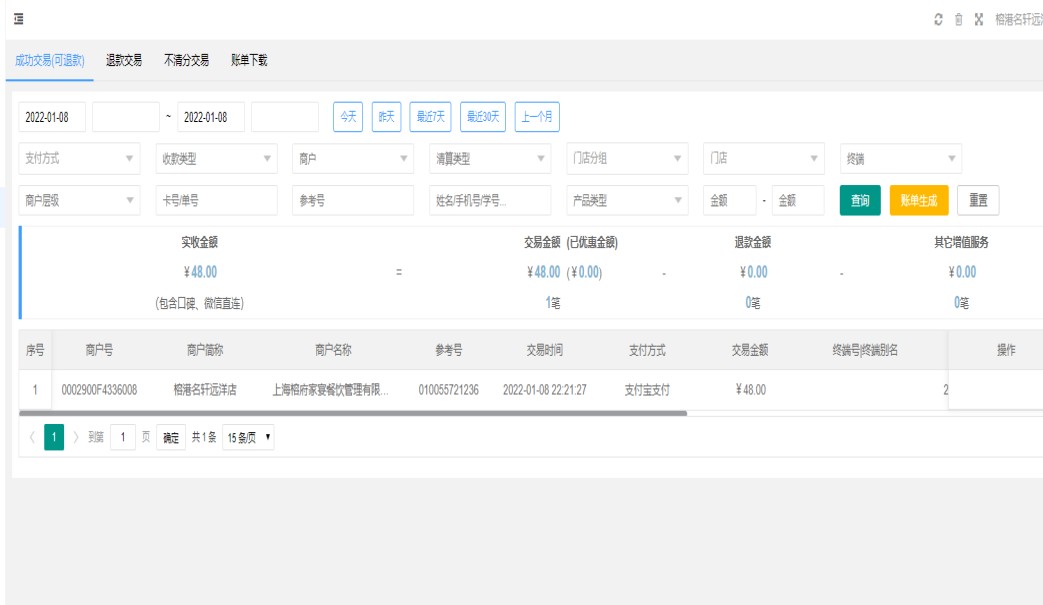
Task: Click the green 查询 button
Action: [860, 200]
